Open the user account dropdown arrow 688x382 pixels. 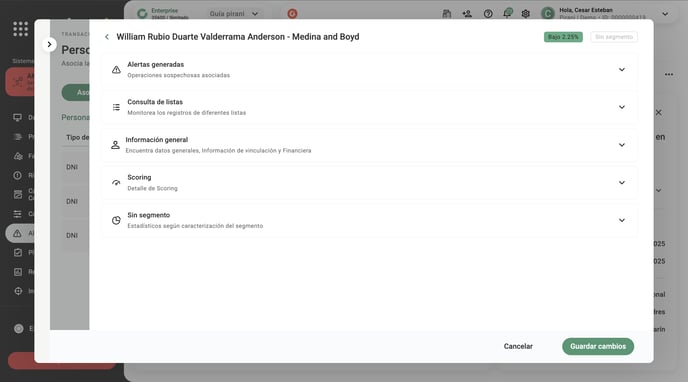click(665, 14)
